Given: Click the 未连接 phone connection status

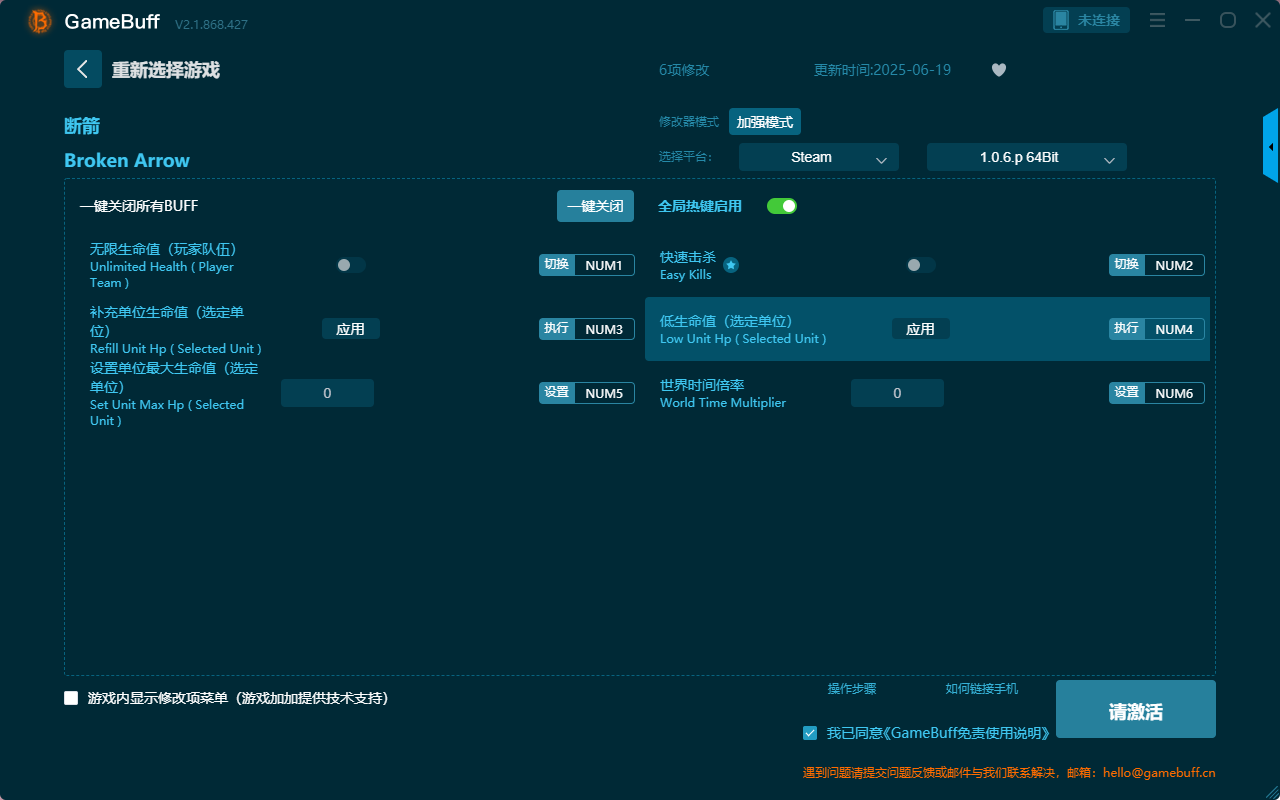Looking at the screenshot, I should (1086, 19).
